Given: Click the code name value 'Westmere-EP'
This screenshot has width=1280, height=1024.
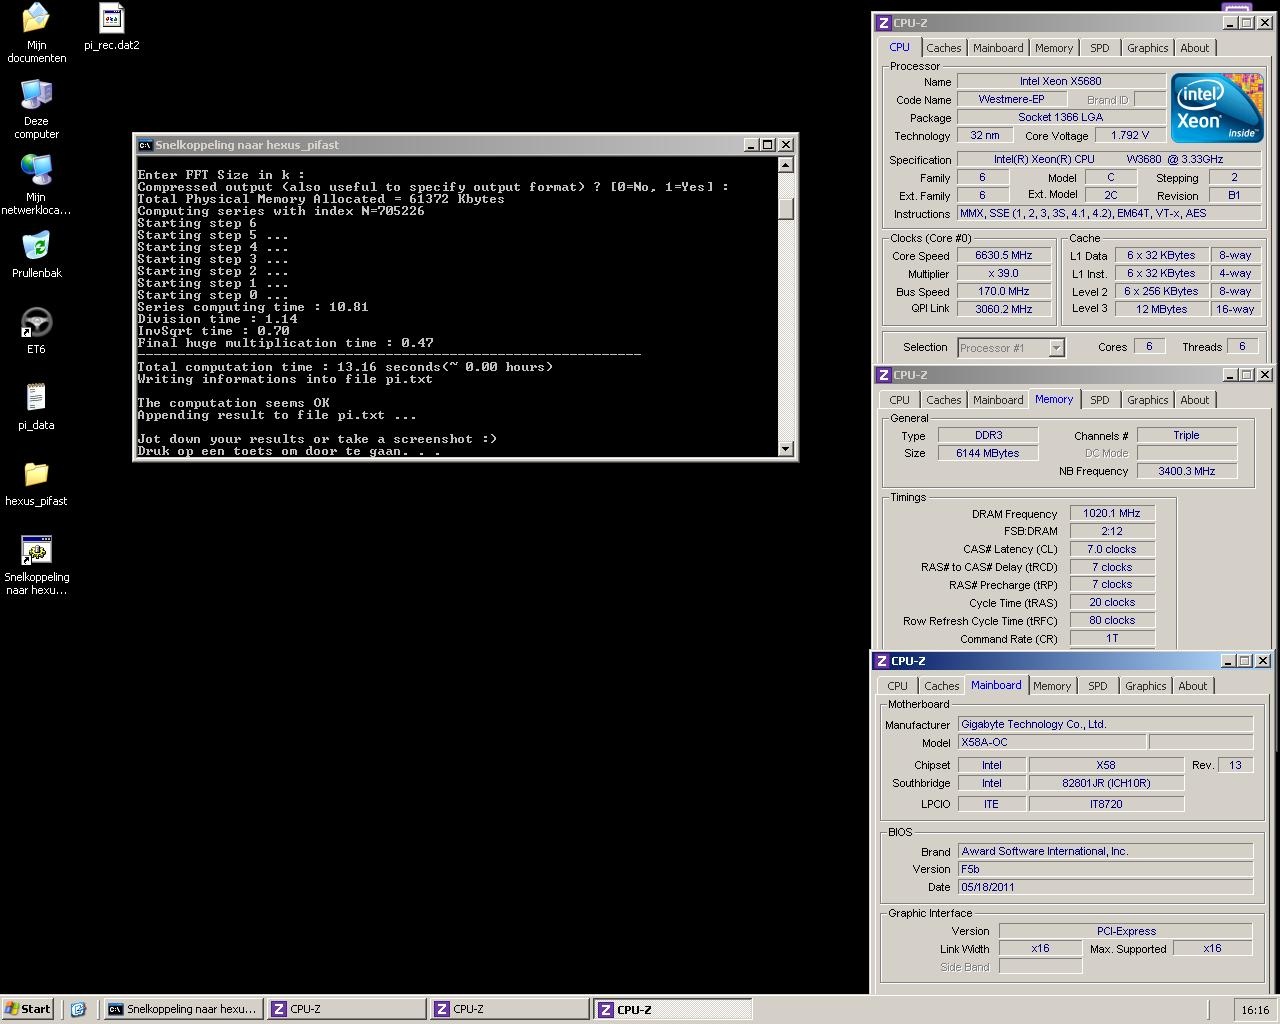Looking at the screenshot, I should click(1011, 99).
